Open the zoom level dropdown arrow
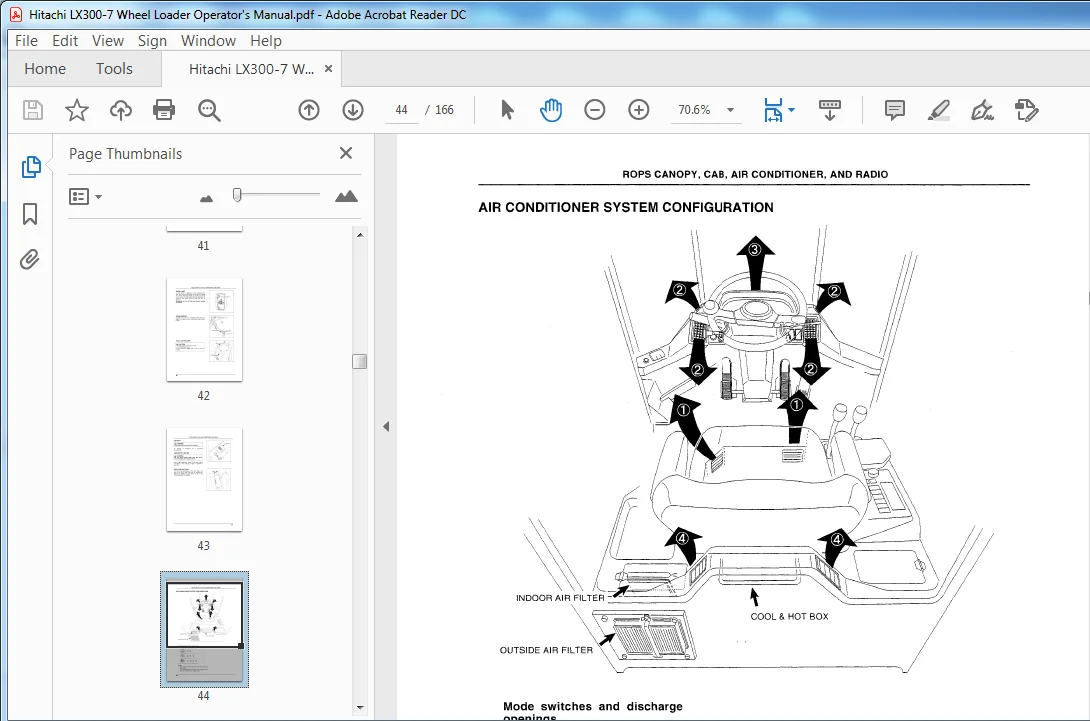 click(x=730, y=110)
